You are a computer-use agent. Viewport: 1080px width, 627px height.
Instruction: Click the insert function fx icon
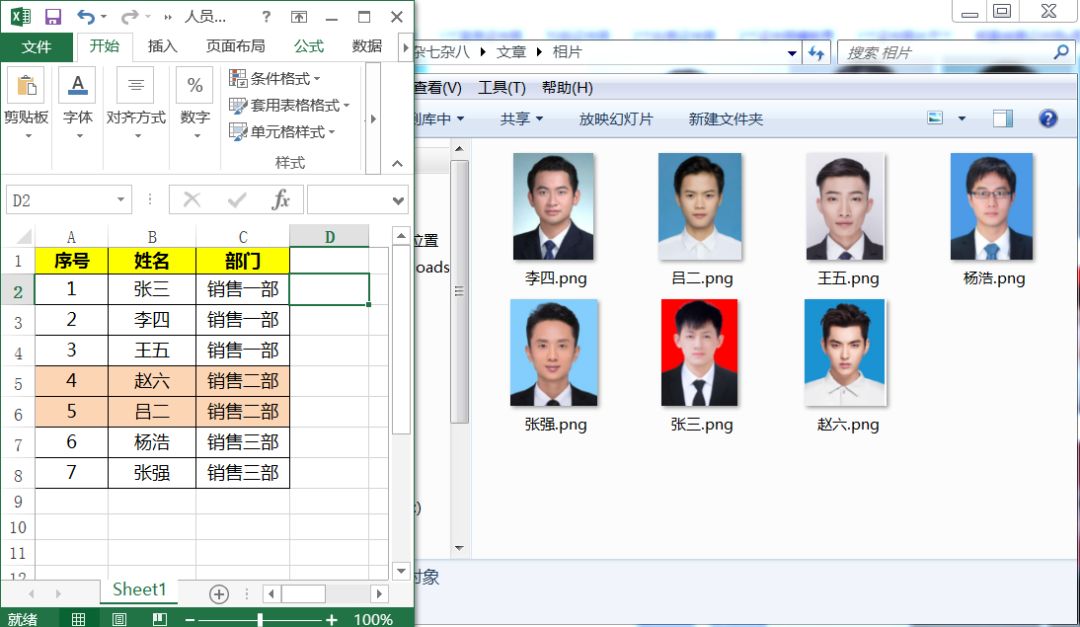280,200
